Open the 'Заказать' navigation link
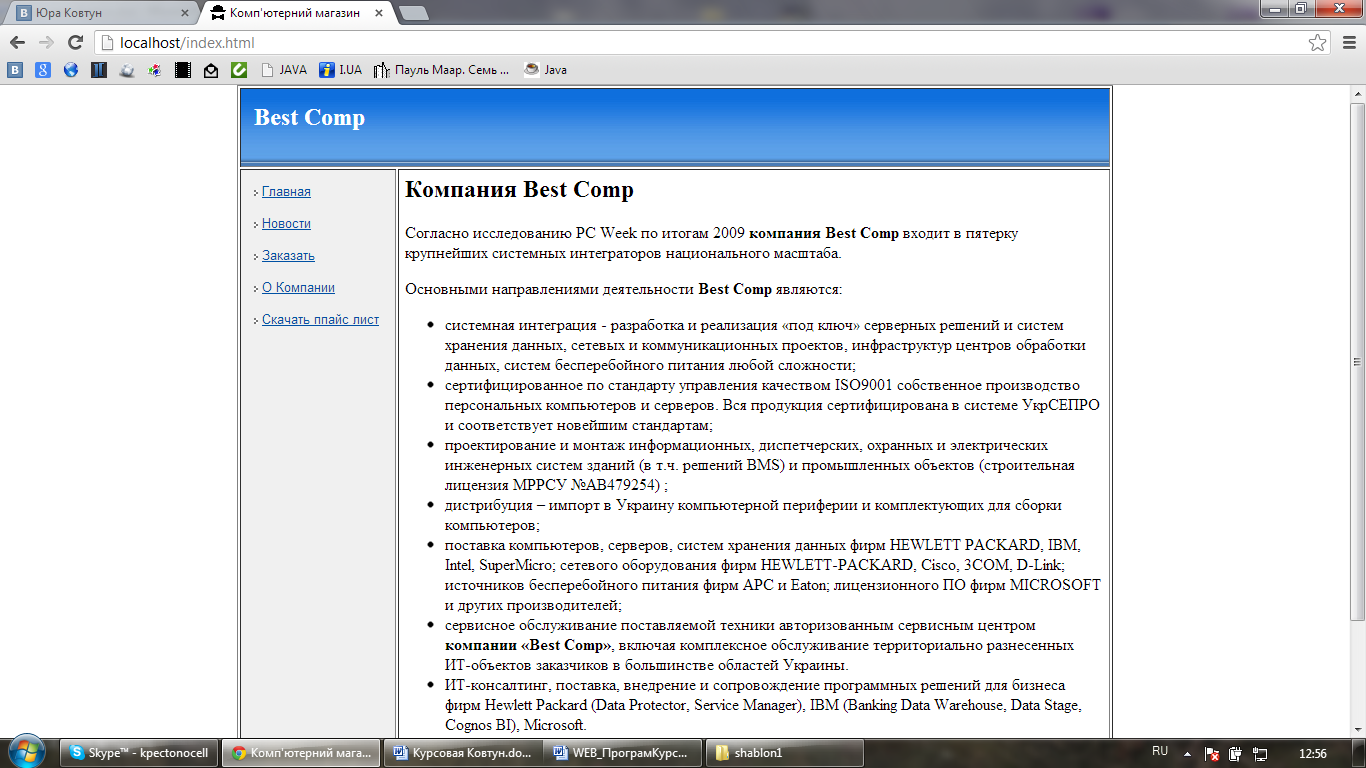1366x768 pixels. 288,256
